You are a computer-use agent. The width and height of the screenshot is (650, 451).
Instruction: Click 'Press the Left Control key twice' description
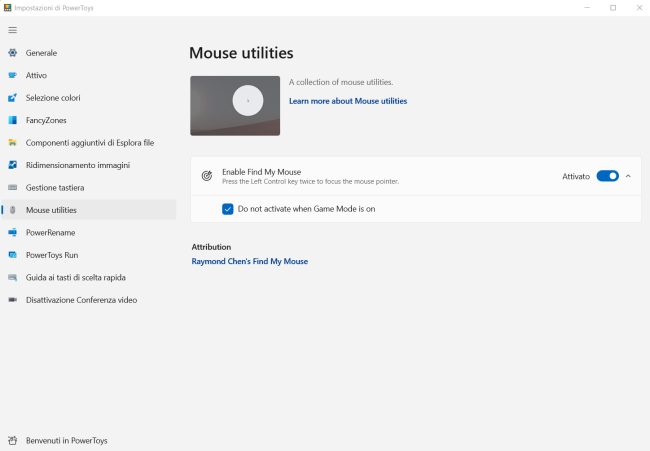310,182
